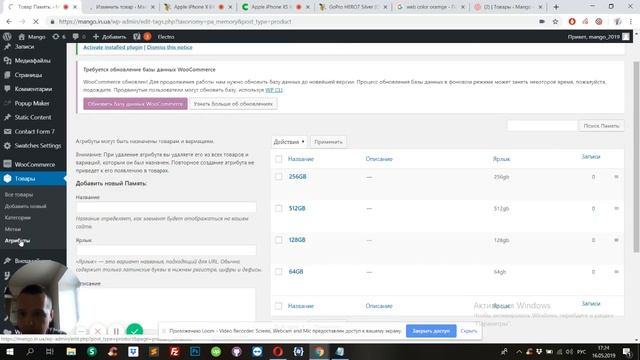Tick the select-all checkbox in table header
Viewport: 640px width, 360px height.
(278, 159)
